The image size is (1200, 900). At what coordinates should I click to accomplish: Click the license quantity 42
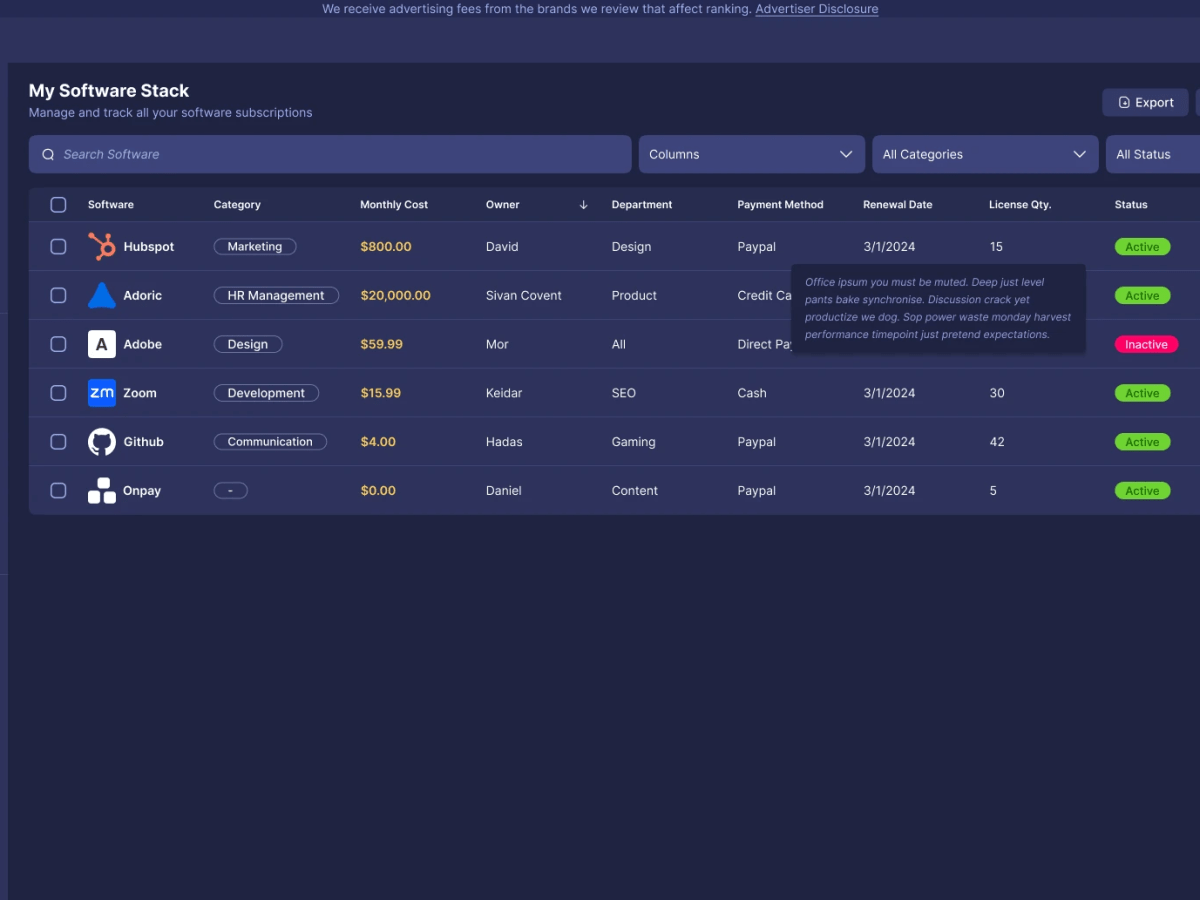pyautogui.click(x=997, y=442)
